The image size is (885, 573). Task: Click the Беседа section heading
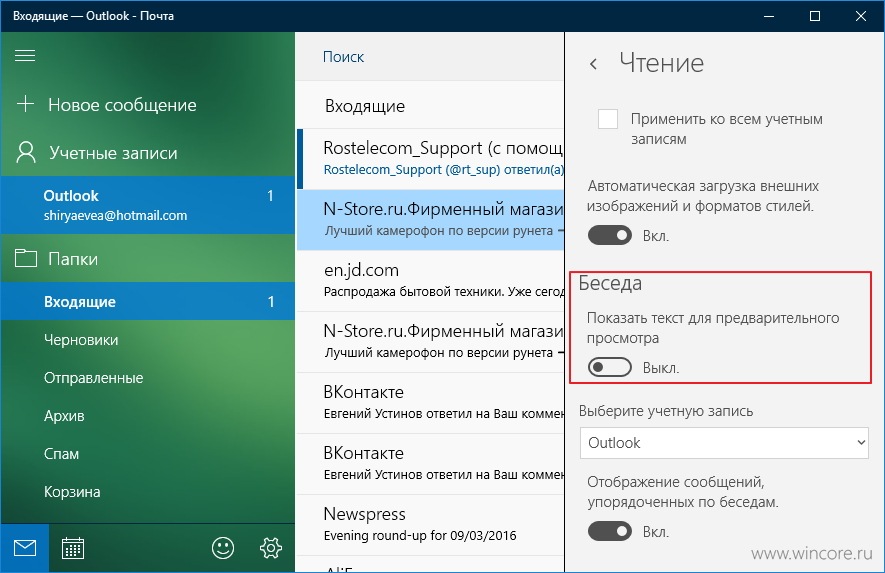[610, 283]
